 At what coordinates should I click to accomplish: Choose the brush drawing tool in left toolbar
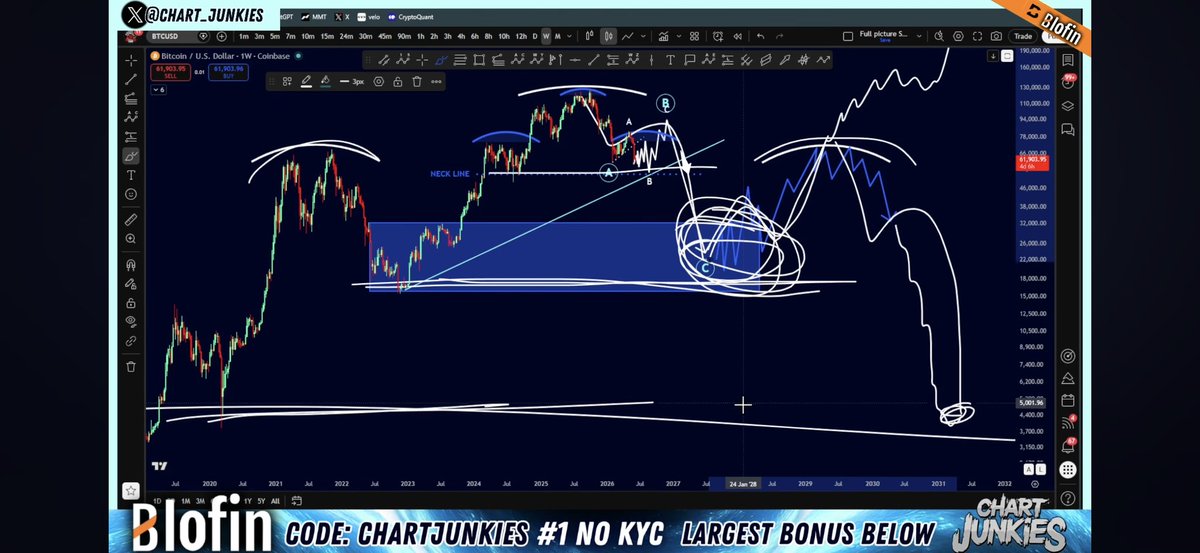(x=131, y=156)
